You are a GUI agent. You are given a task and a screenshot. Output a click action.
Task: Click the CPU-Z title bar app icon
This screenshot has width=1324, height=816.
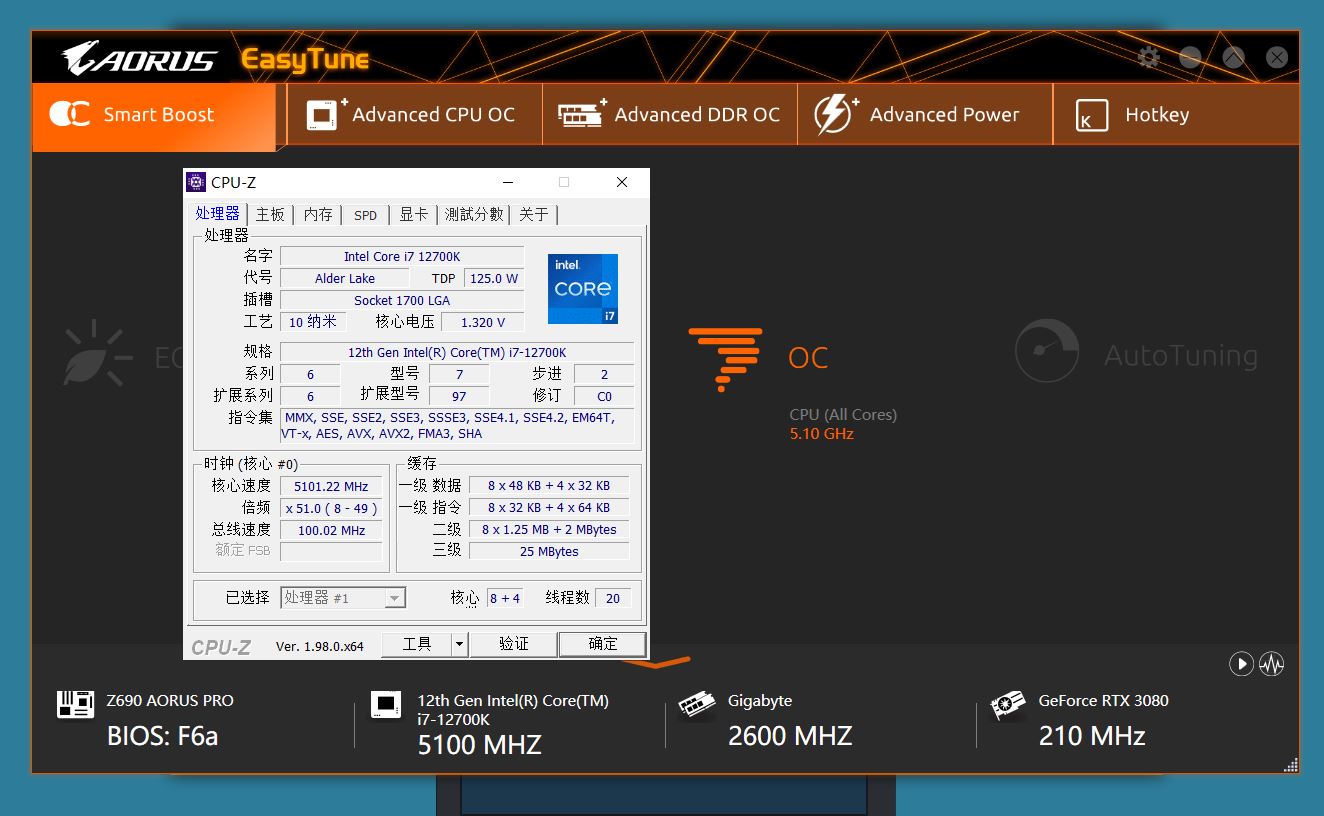coord(196,182)
